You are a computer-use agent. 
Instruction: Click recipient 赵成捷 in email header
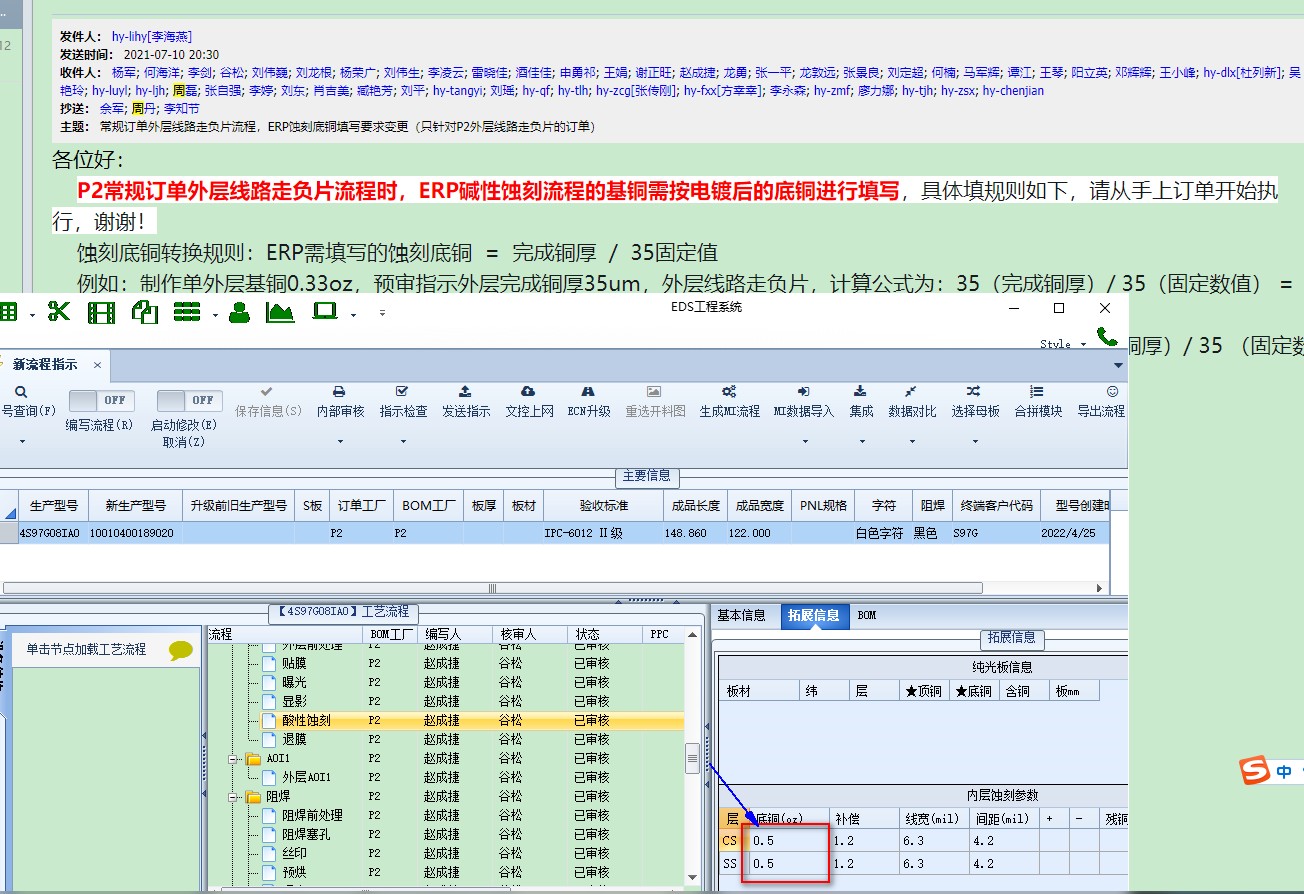(697, 73)
